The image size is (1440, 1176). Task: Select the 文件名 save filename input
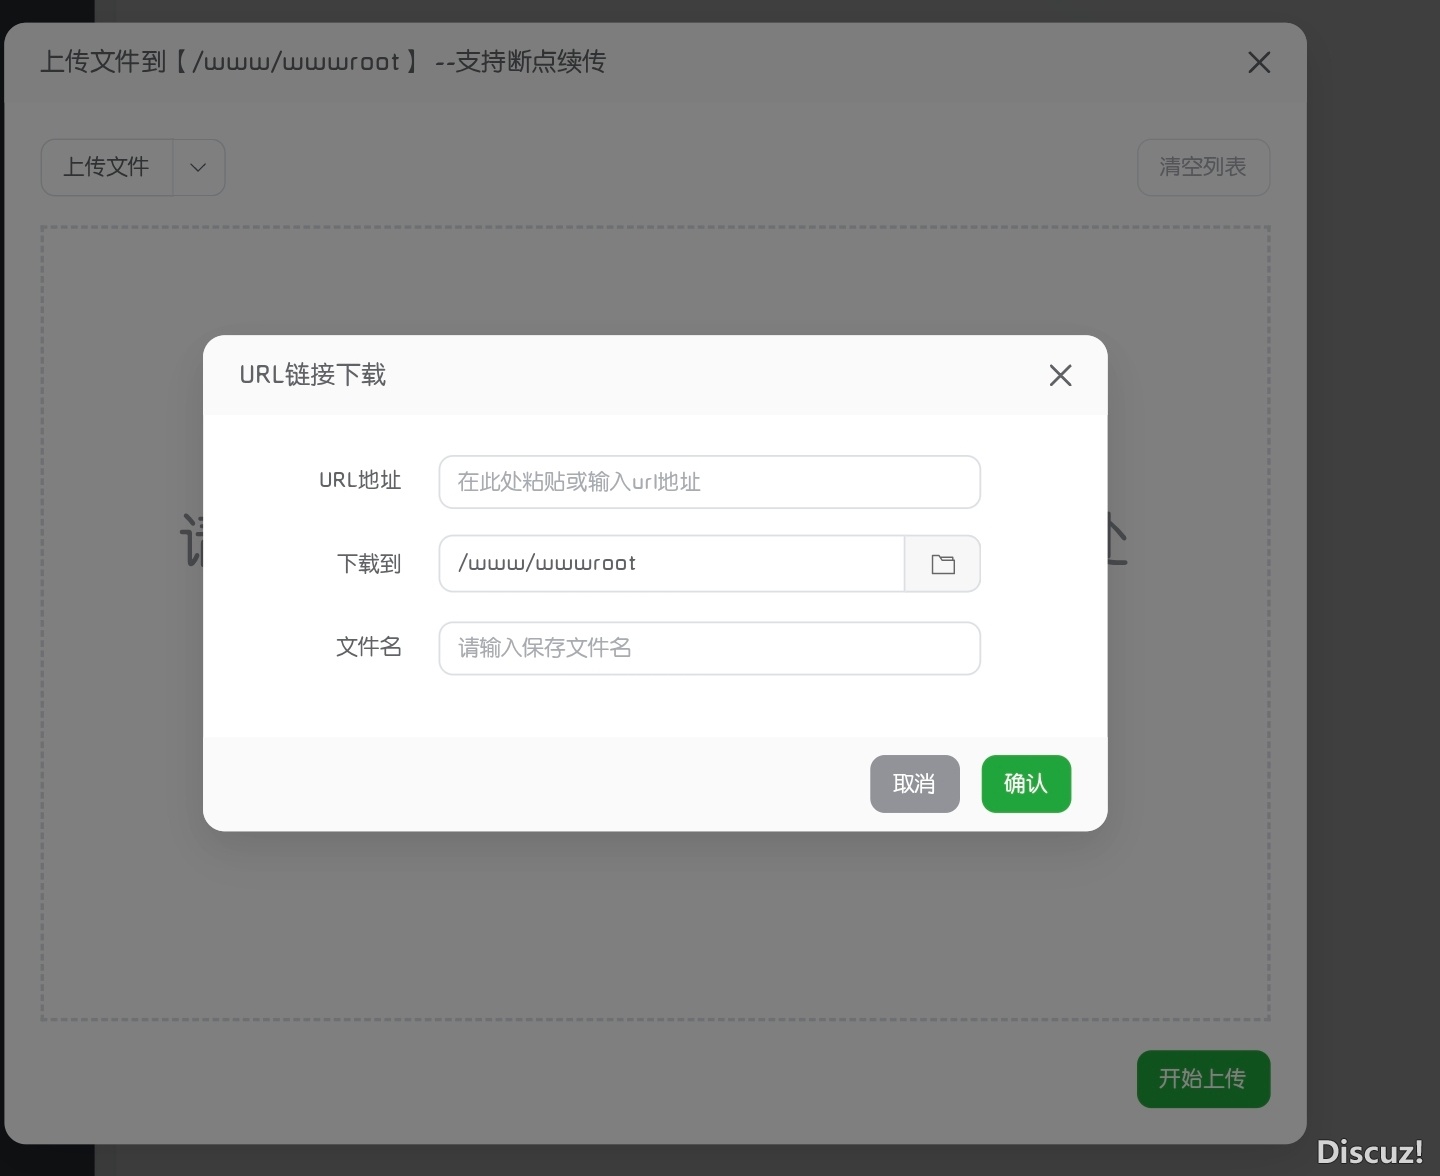pos(709,648)
